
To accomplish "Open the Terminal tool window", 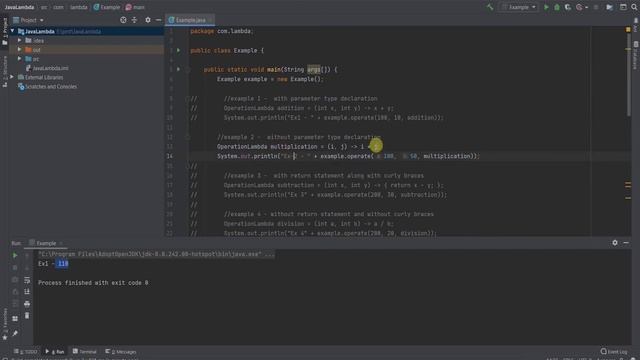I will coord(84,351).
